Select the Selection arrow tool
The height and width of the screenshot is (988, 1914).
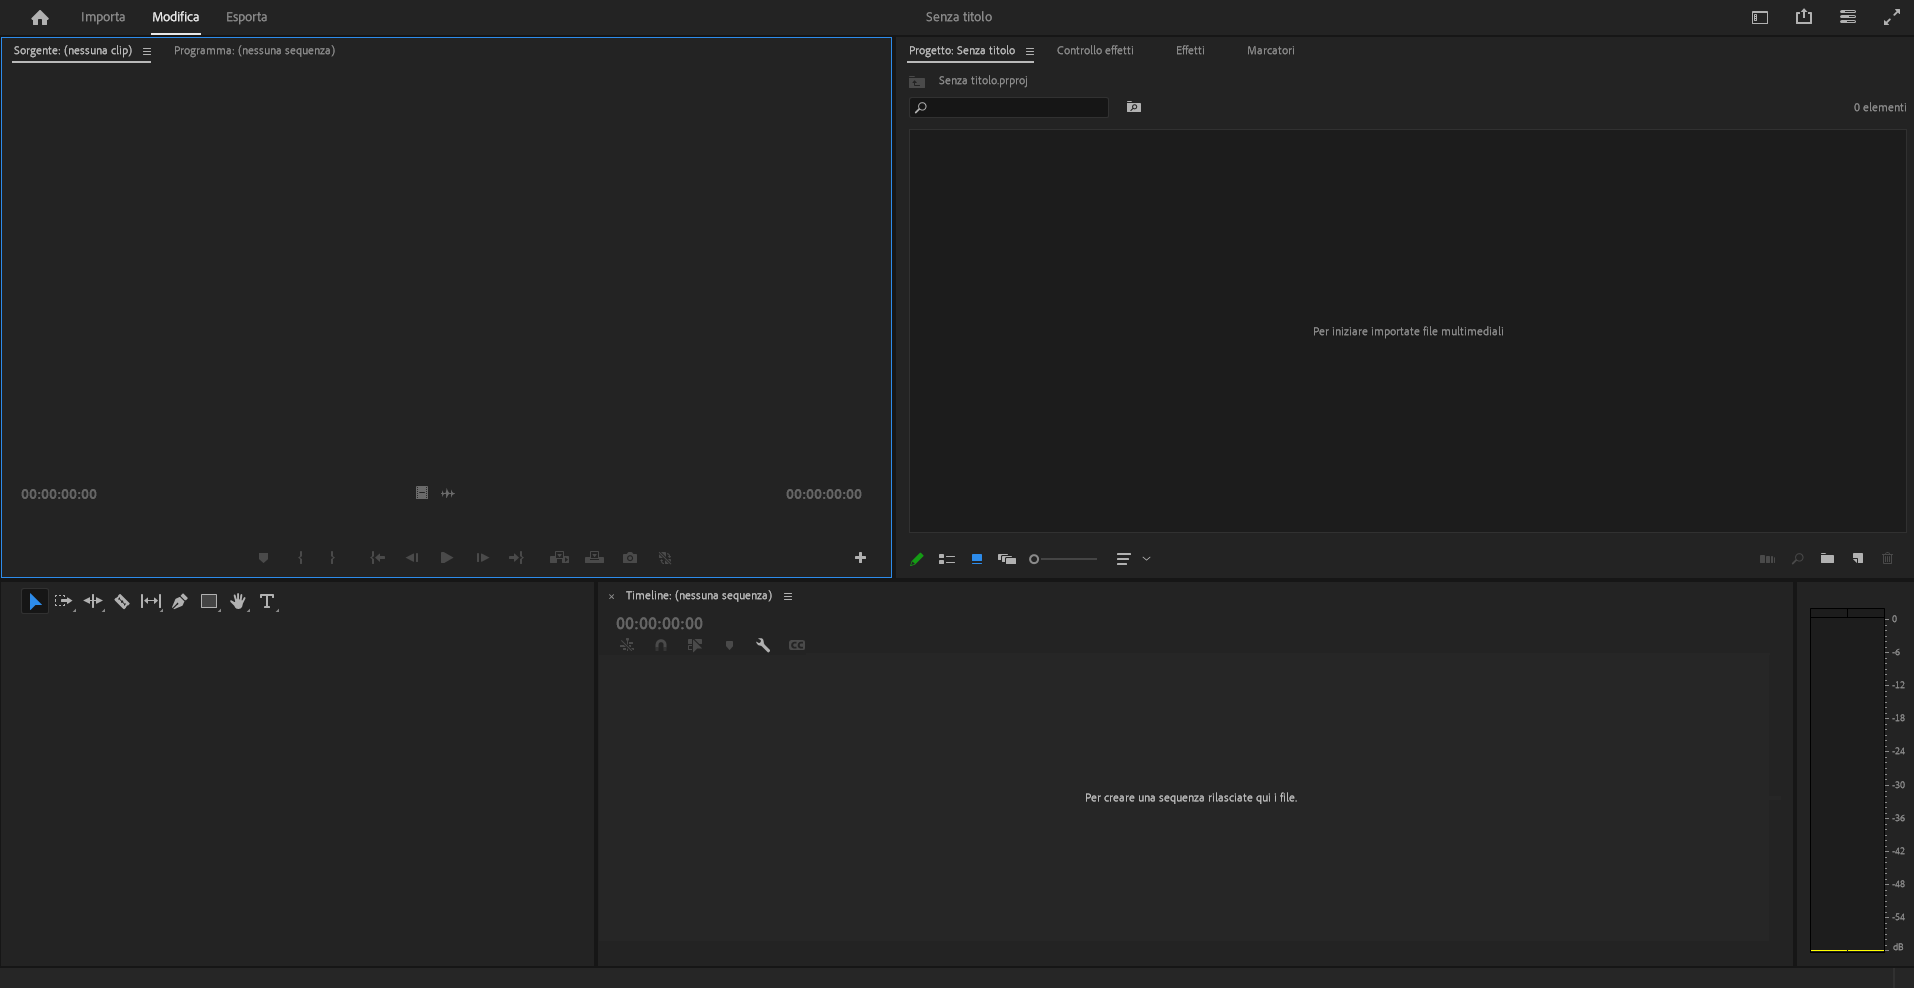coord(35,602)
